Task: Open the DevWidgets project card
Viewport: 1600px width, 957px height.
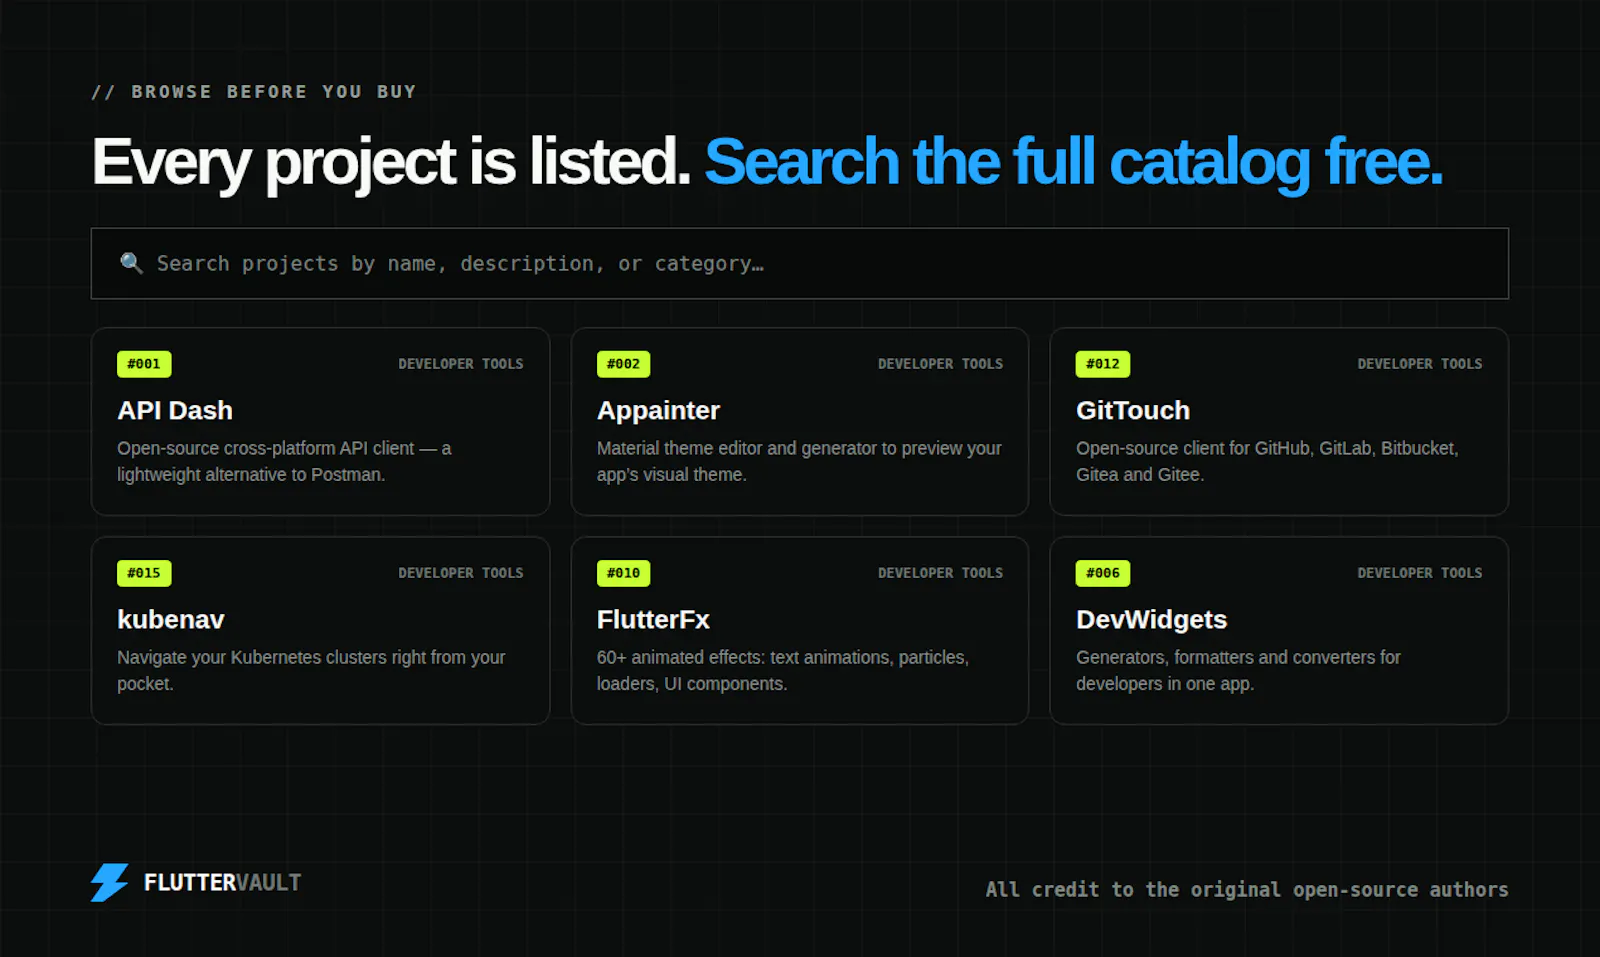Action: [x=1279, y=630]
